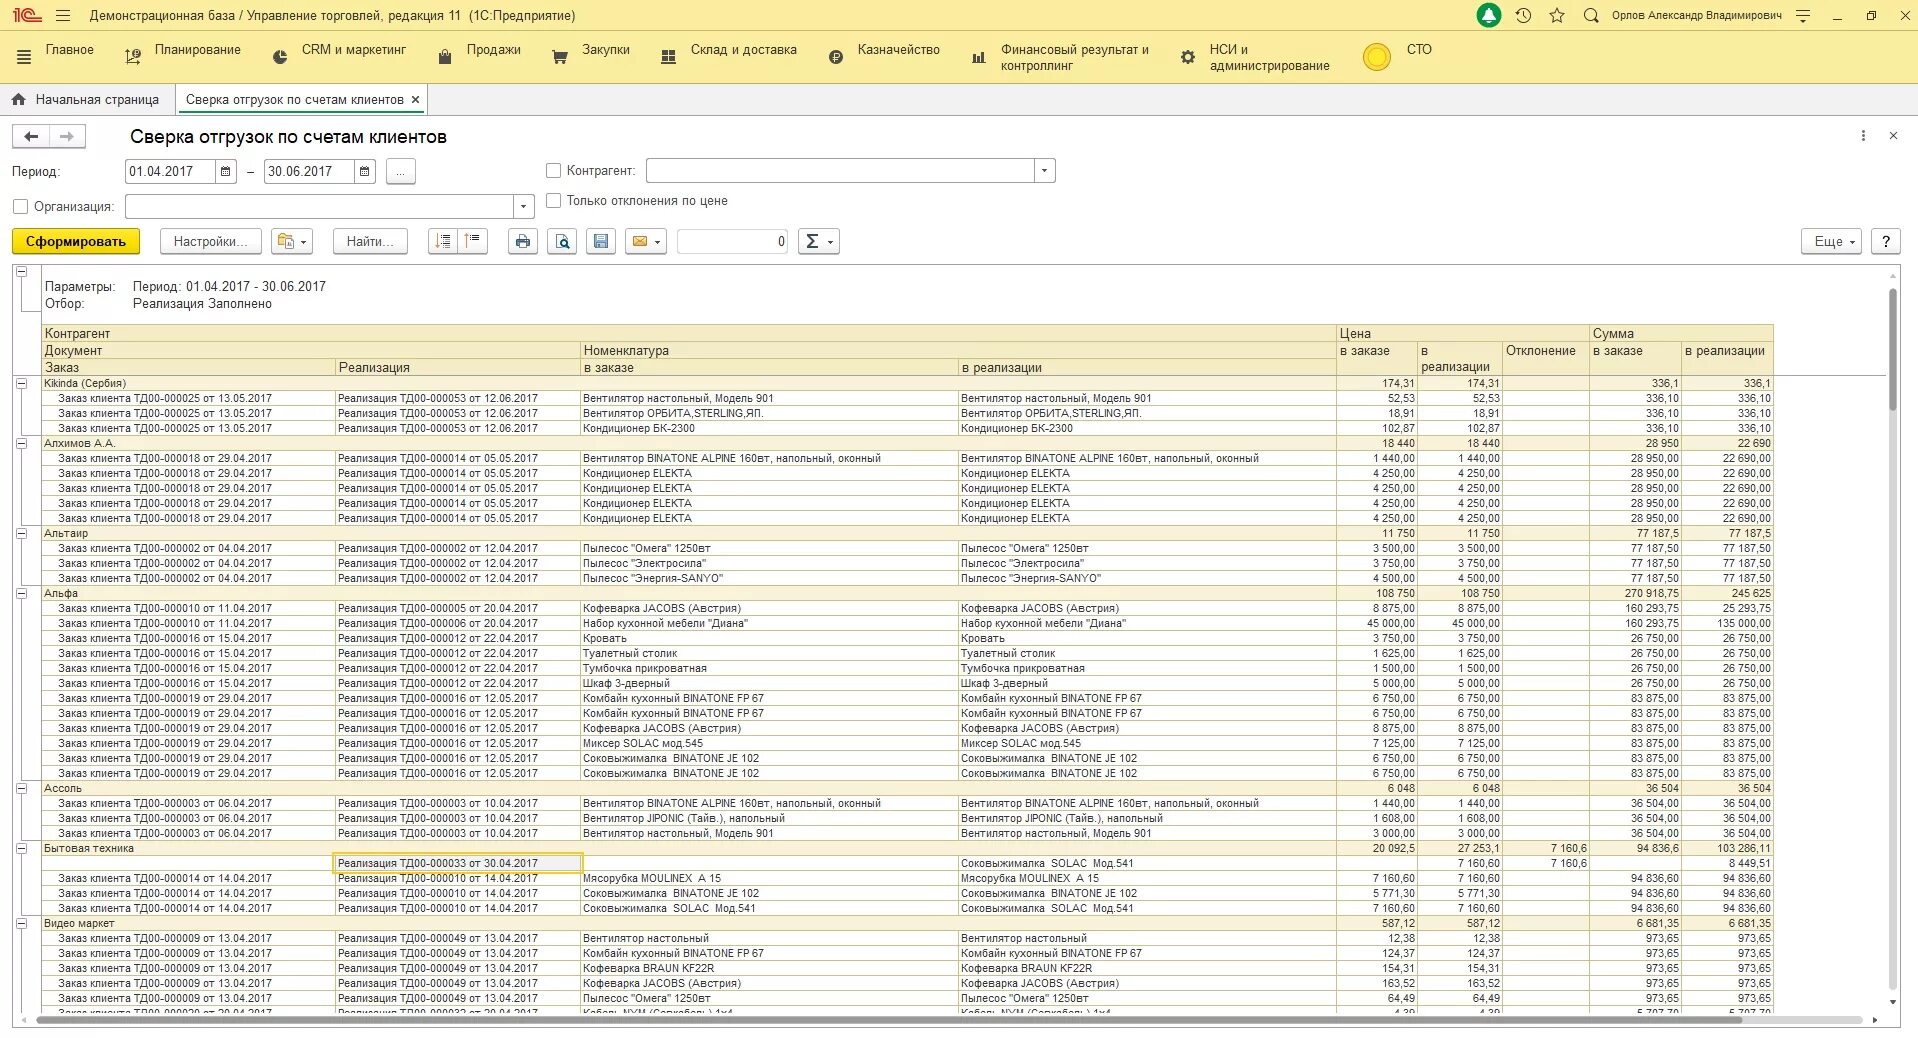The image size is (1918, 1038).
Task: Save the report to file
Action: click(601, 241)
